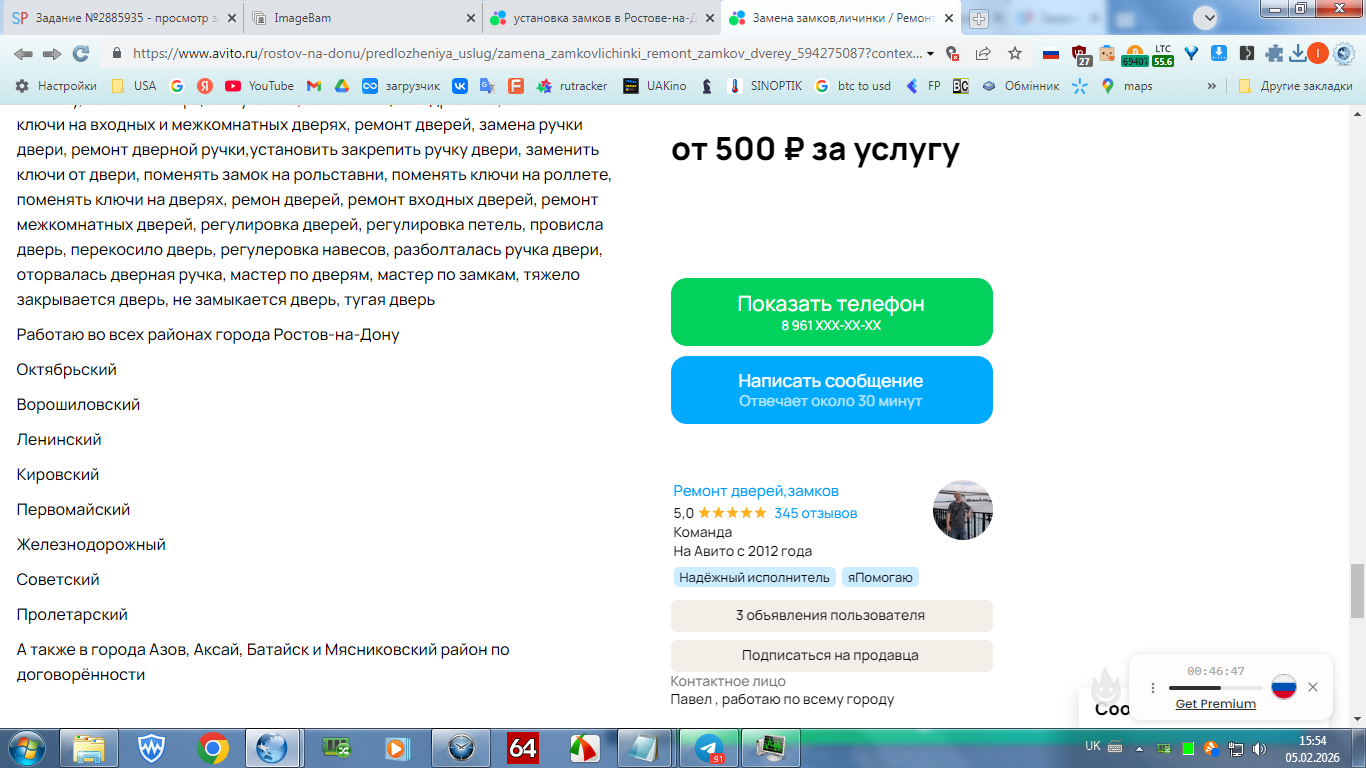This screenshot has width=1366, height=768.
Task: Launch Google Chrome from taskbar
Action: tap(212, 747)
